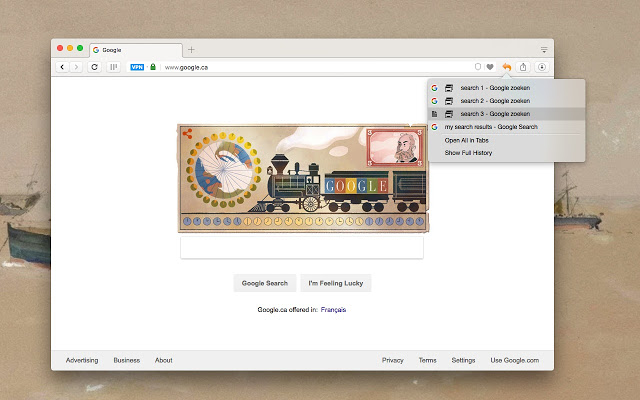Click the green maximize window button

coord(80,48)
